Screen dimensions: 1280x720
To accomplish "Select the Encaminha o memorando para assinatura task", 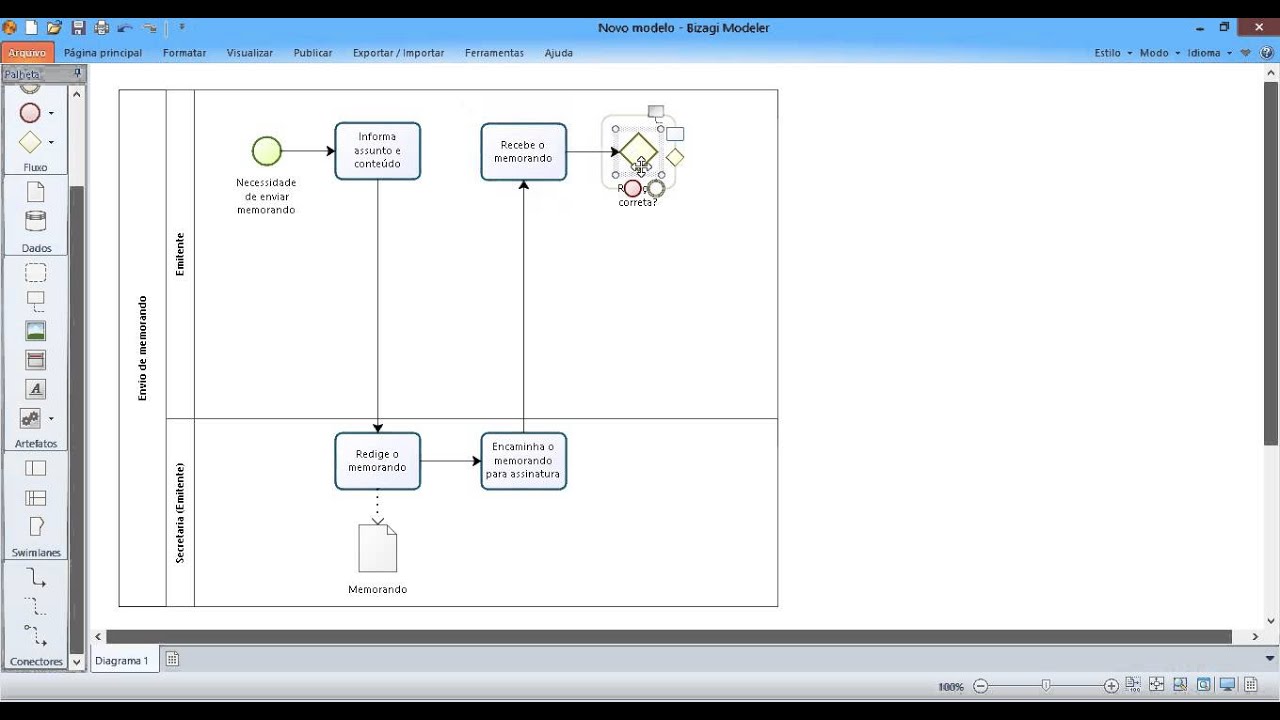I will pyautogui.click(x=523, y=461).
